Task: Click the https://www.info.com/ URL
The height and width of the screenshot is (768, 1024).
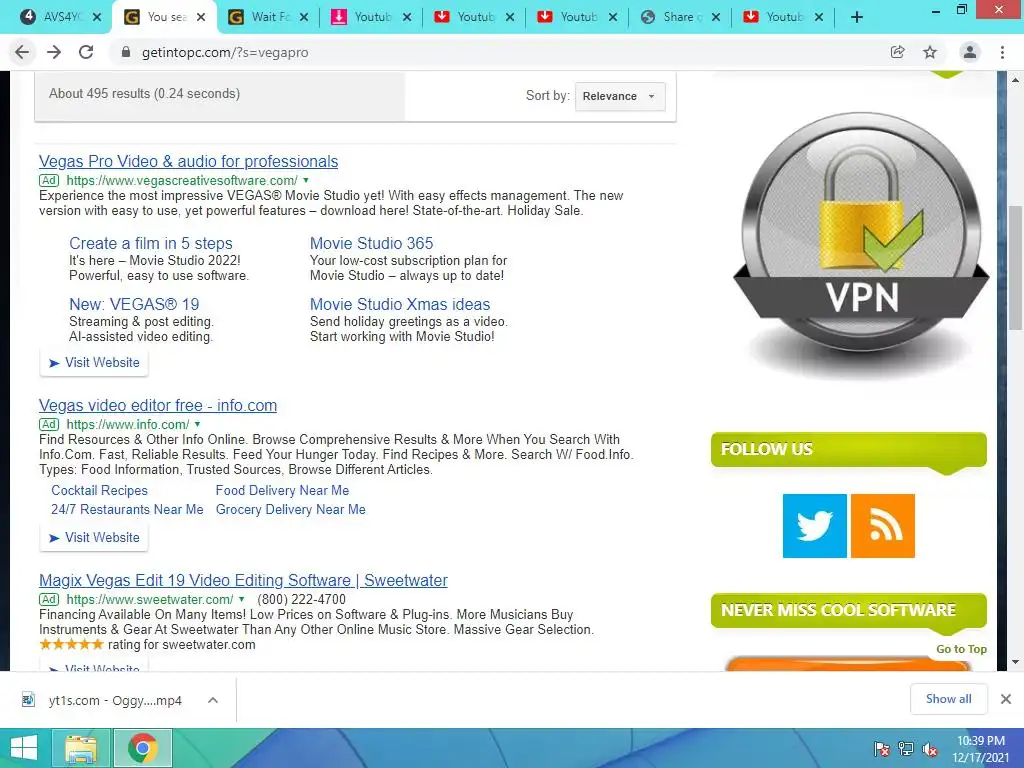Action: click(x=127, y=424)
